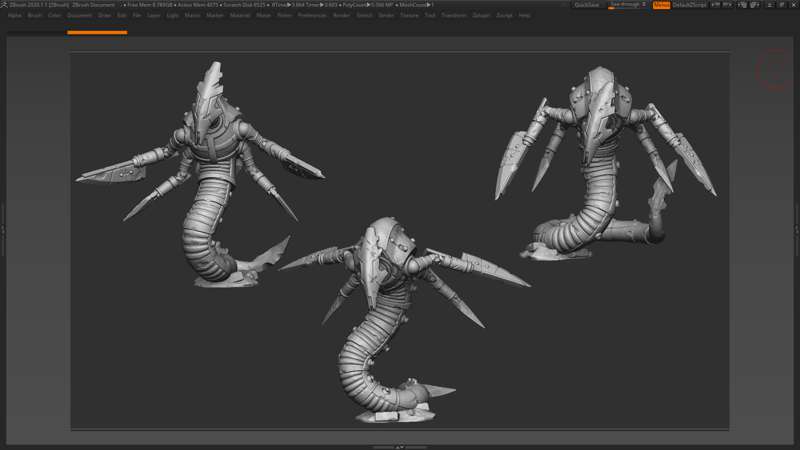Click the UI configuration icon
Screen dimensions: 800x450
[755, 5]
